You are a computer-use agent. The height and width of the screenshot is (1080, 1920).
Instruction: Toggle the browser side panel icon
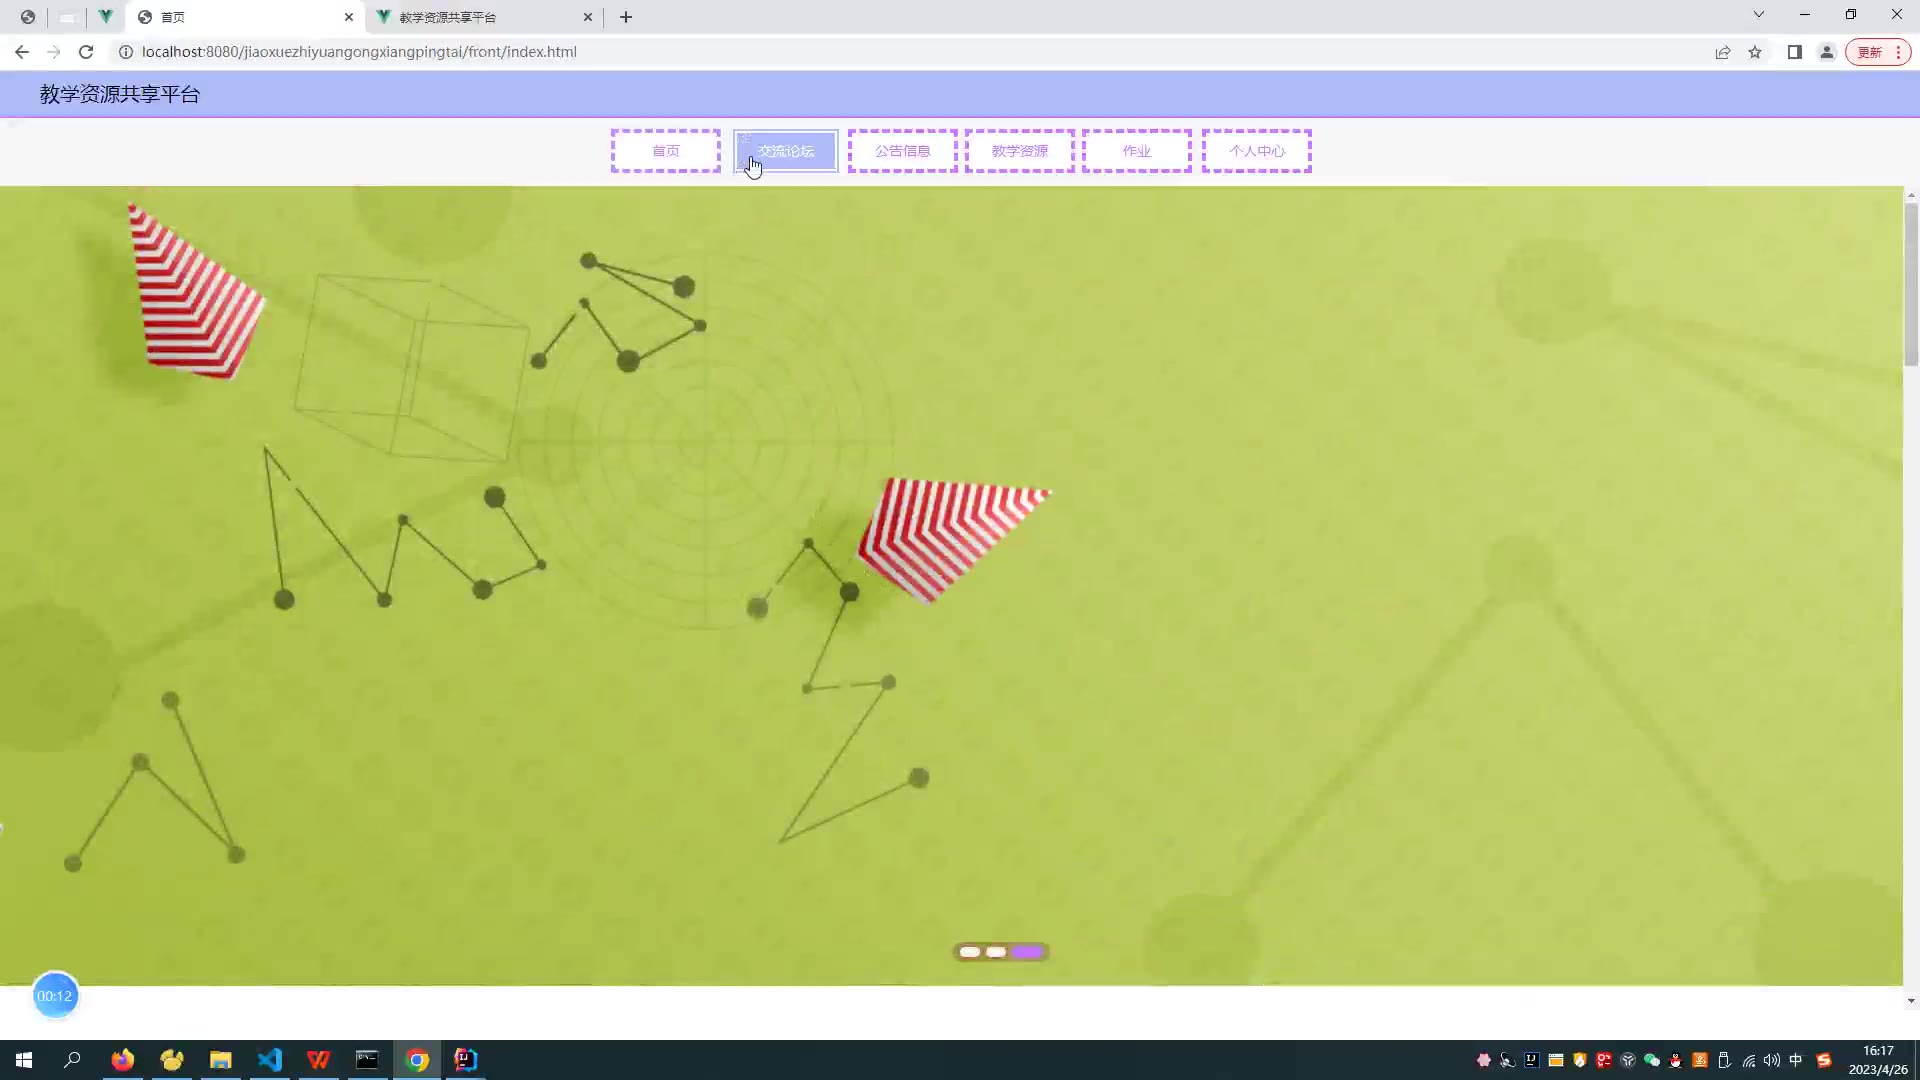coord(1795,52)
